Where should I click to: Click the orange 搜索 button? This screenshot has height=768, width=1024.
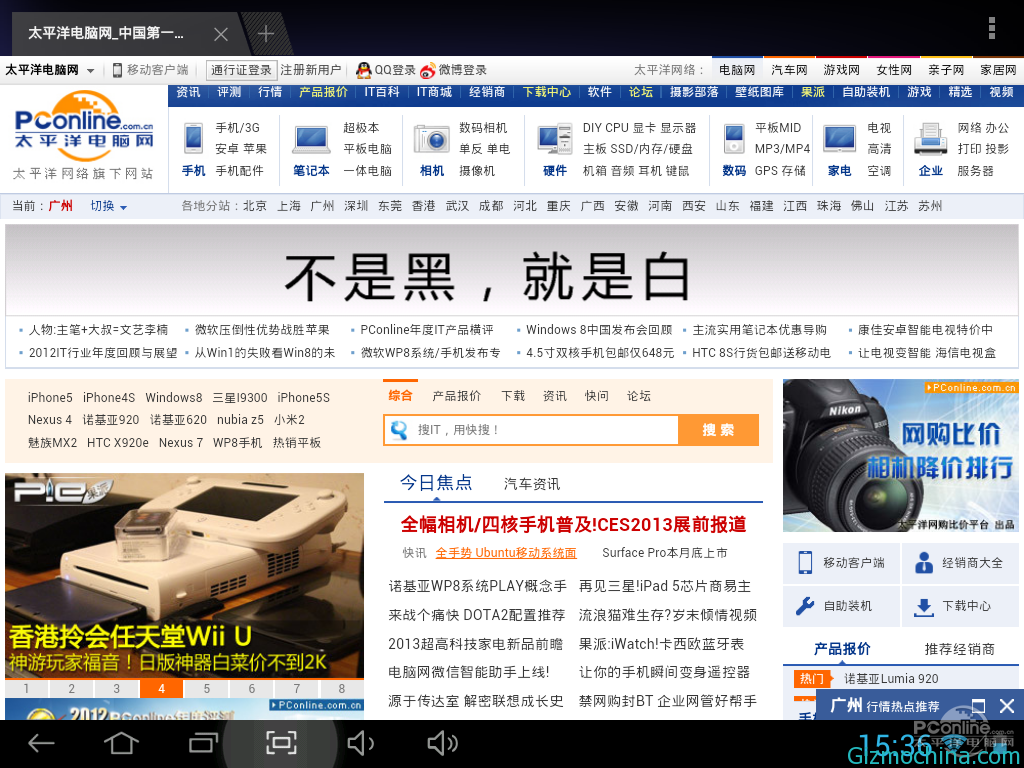(x=718, y=430)
